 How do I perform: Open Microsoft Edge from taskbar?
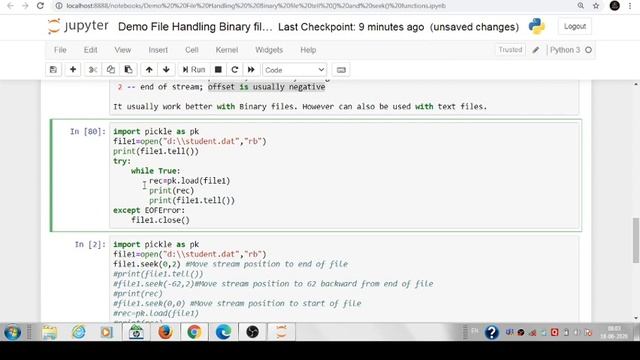coord(223,332)
